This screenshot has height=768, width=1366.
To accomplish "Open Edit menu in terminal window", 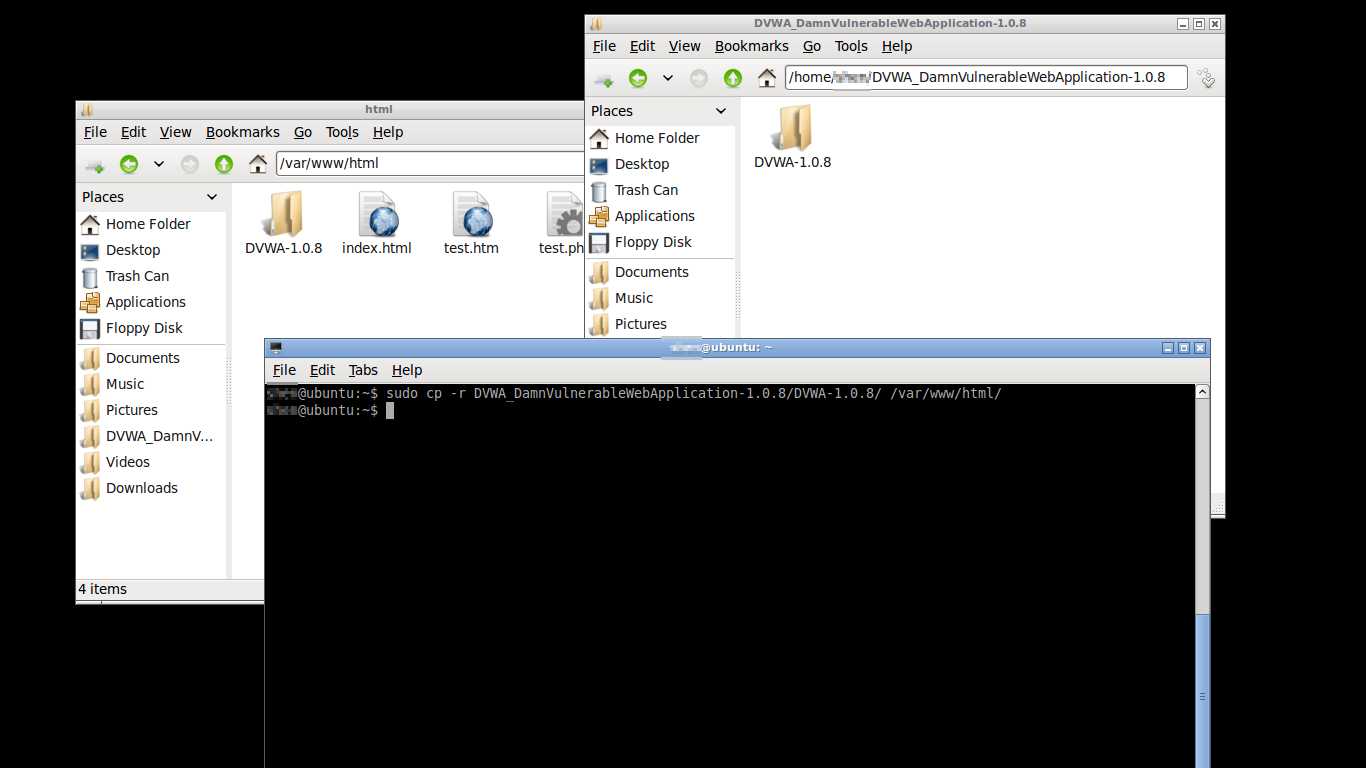I will (322, 370).
